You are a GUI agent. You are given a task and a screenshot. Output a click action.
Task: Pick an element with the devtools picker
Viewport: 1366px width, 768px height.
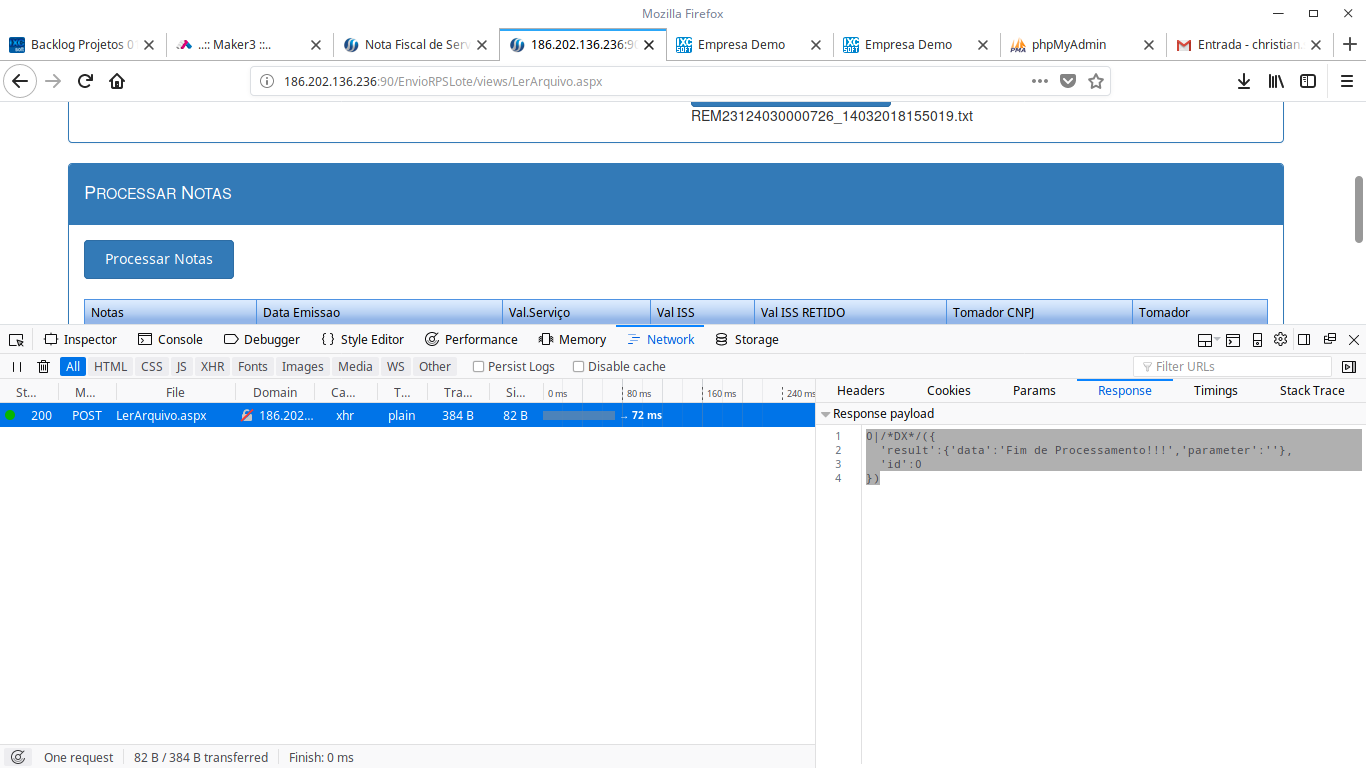(16, 339)
